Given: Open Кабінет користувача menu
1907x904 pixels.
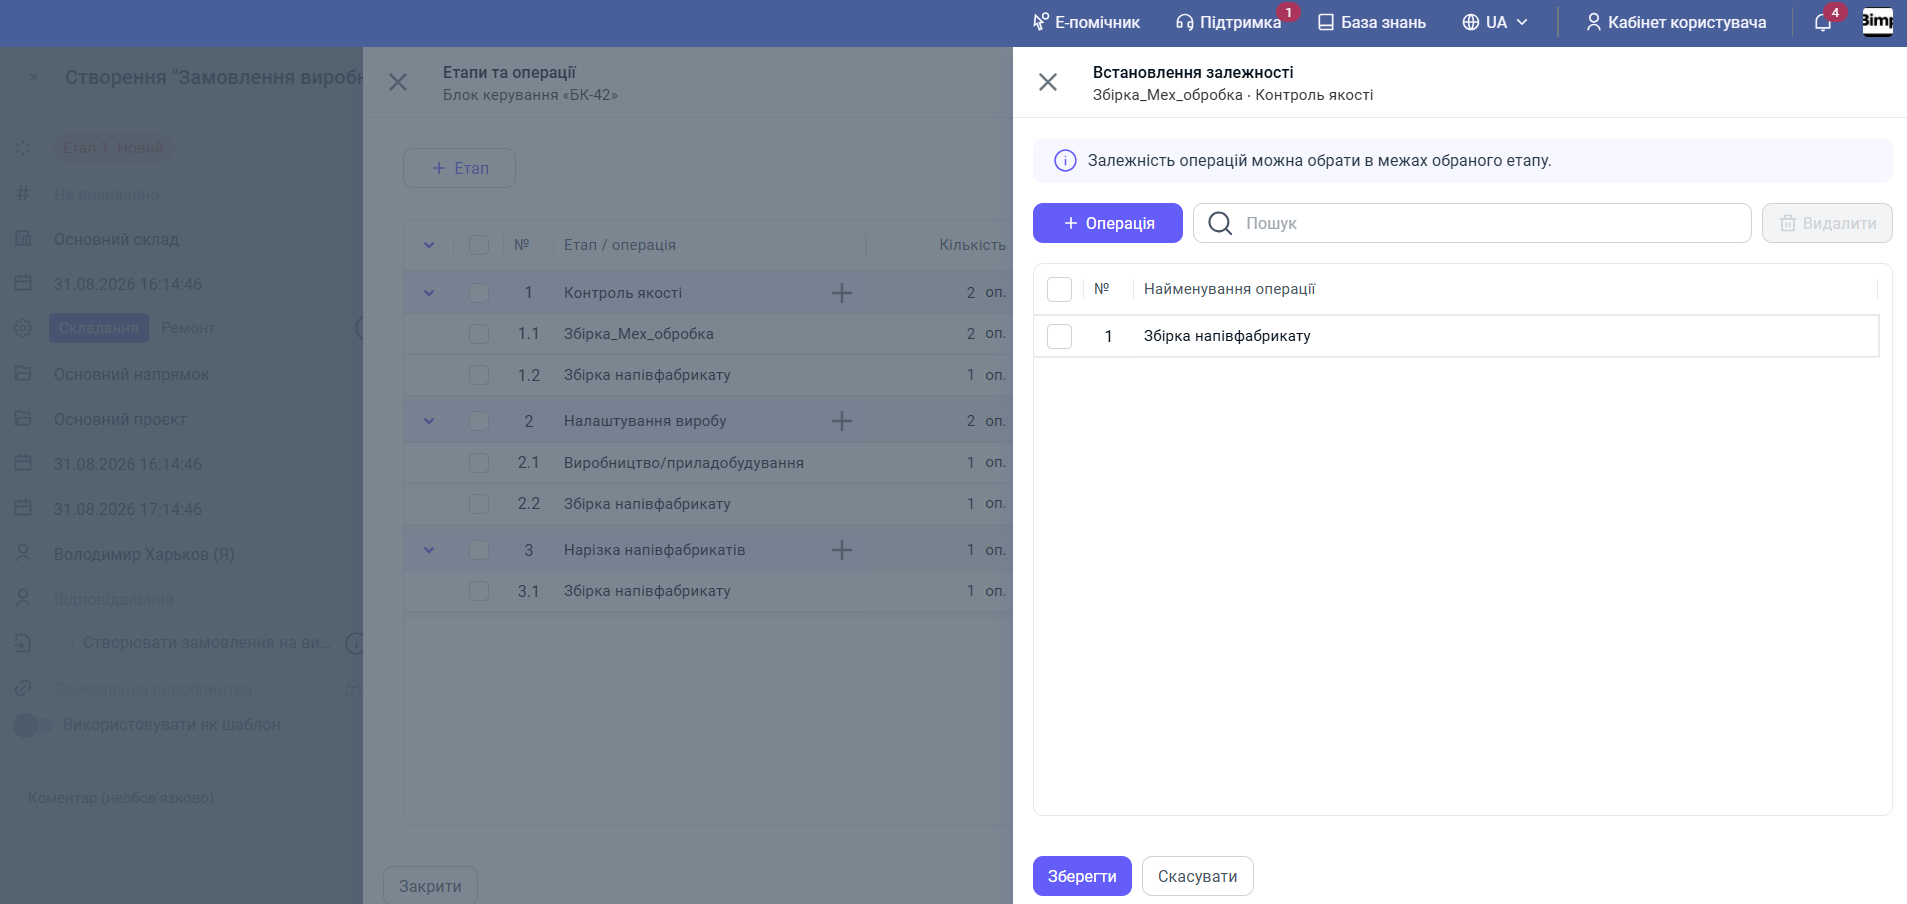Looking at the screenshot, I should tap(1676, 22).
